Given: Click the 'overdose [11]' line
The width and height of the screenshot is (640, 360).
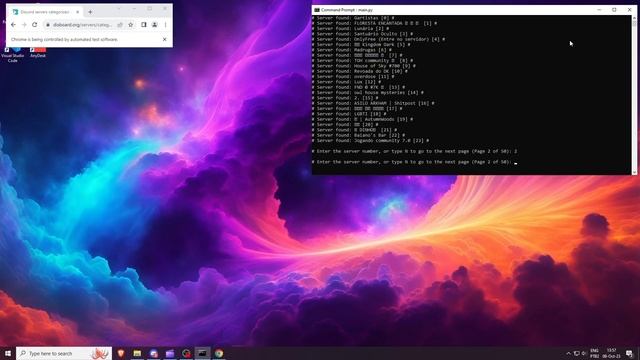Looking at the screenshot, I should 353,76.
